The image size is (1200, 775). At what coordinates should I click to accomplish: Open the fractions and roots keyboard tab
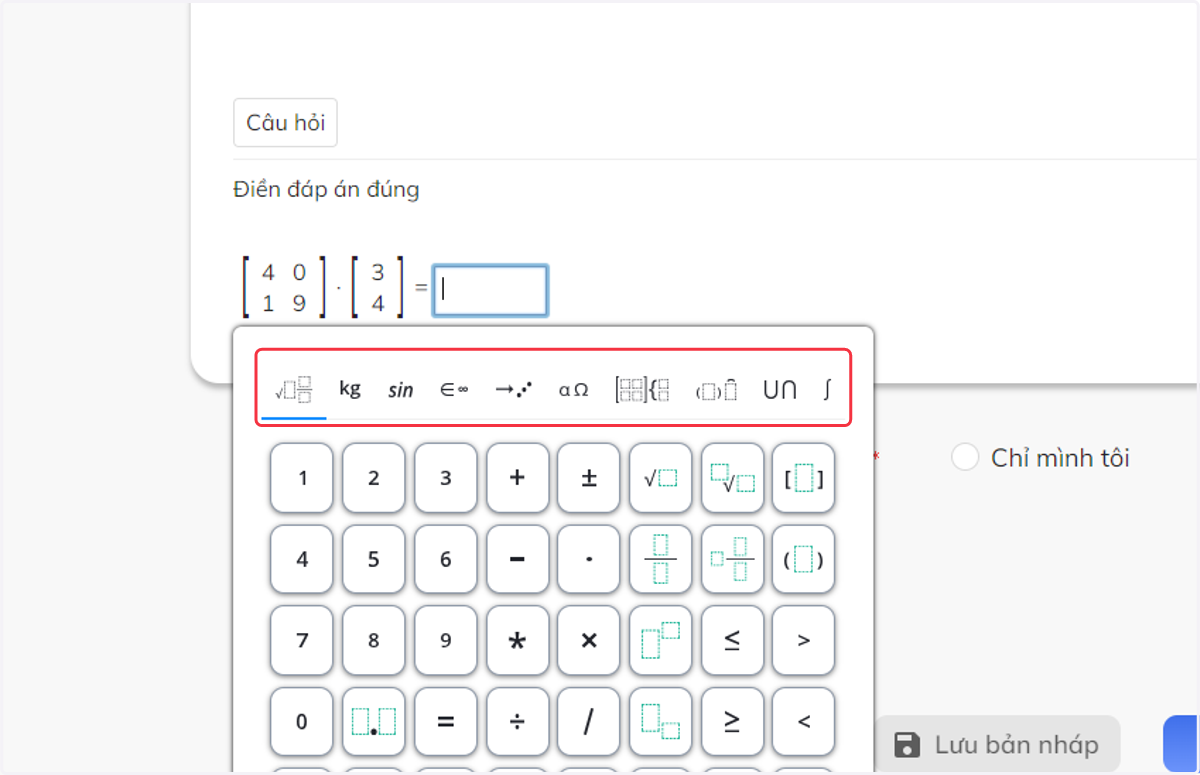[x=293, y=389]
